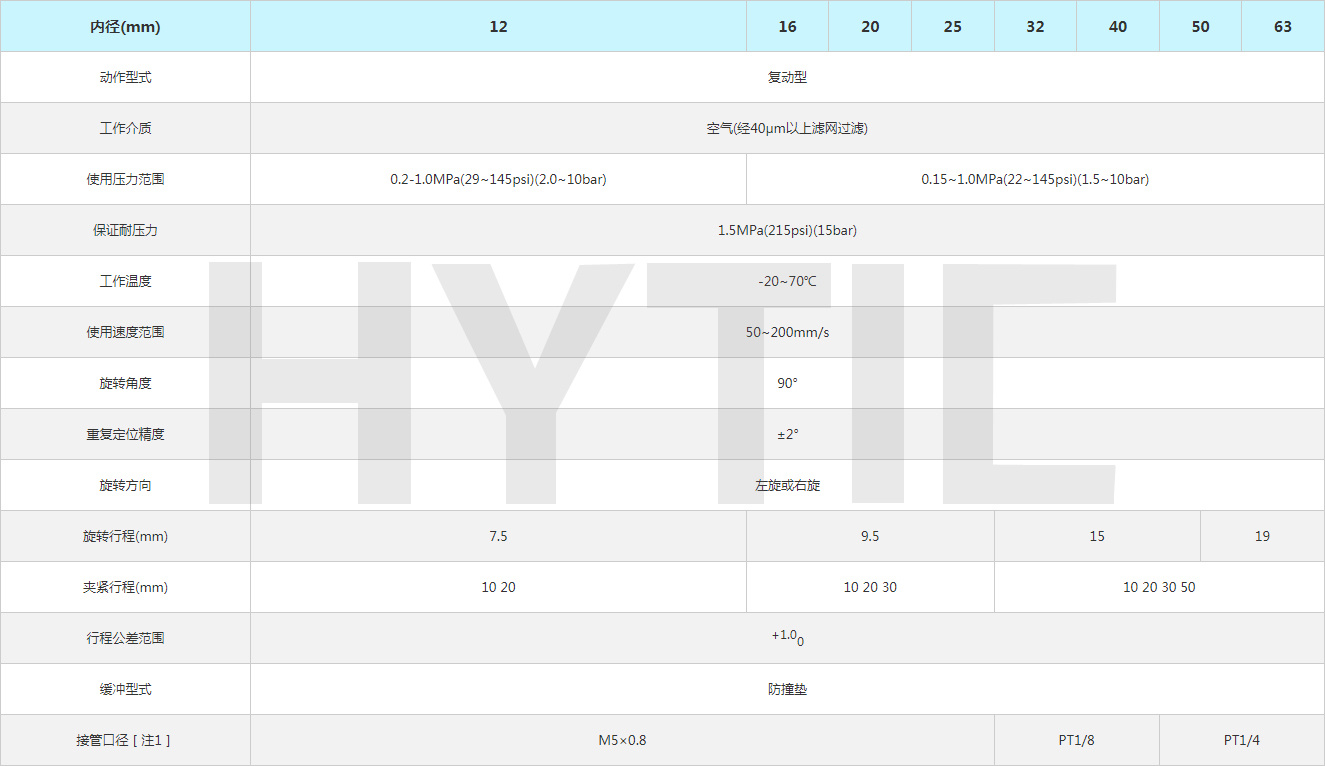This screenshot has width=1325, height=766.
Task: Click the 0.15~1.0MPa(22~145psi) pressure value
Action: click(1035, 179)
